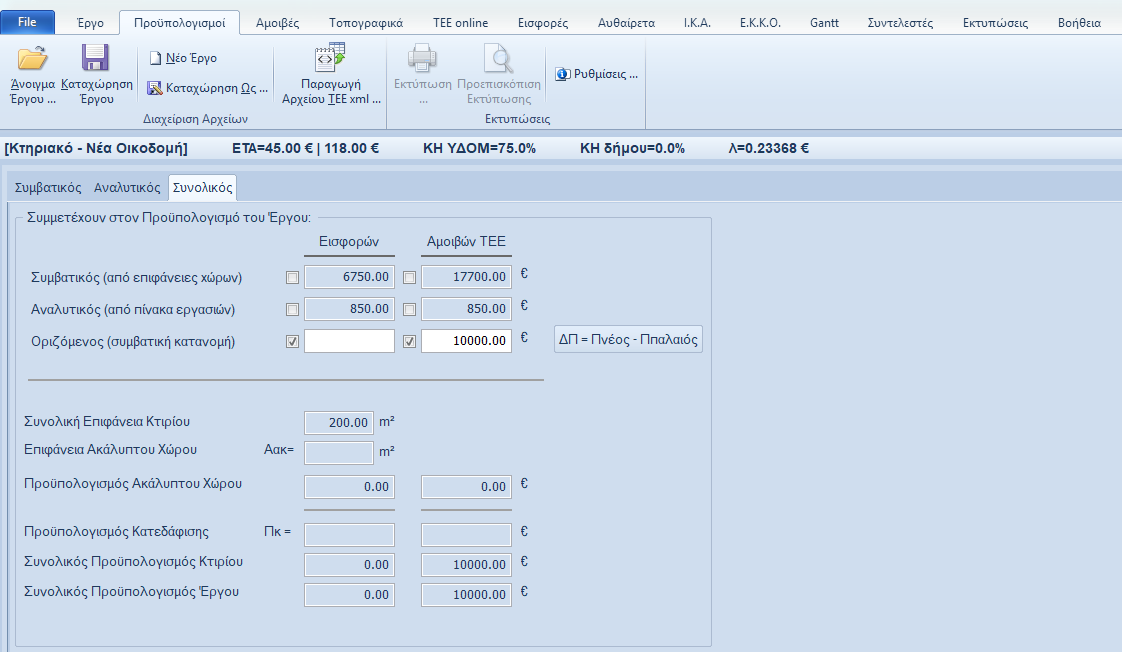Tick Συμβατικός checkbox under Αμοιβών ΤΕΕ column
1122x652 pixels.
409,277
